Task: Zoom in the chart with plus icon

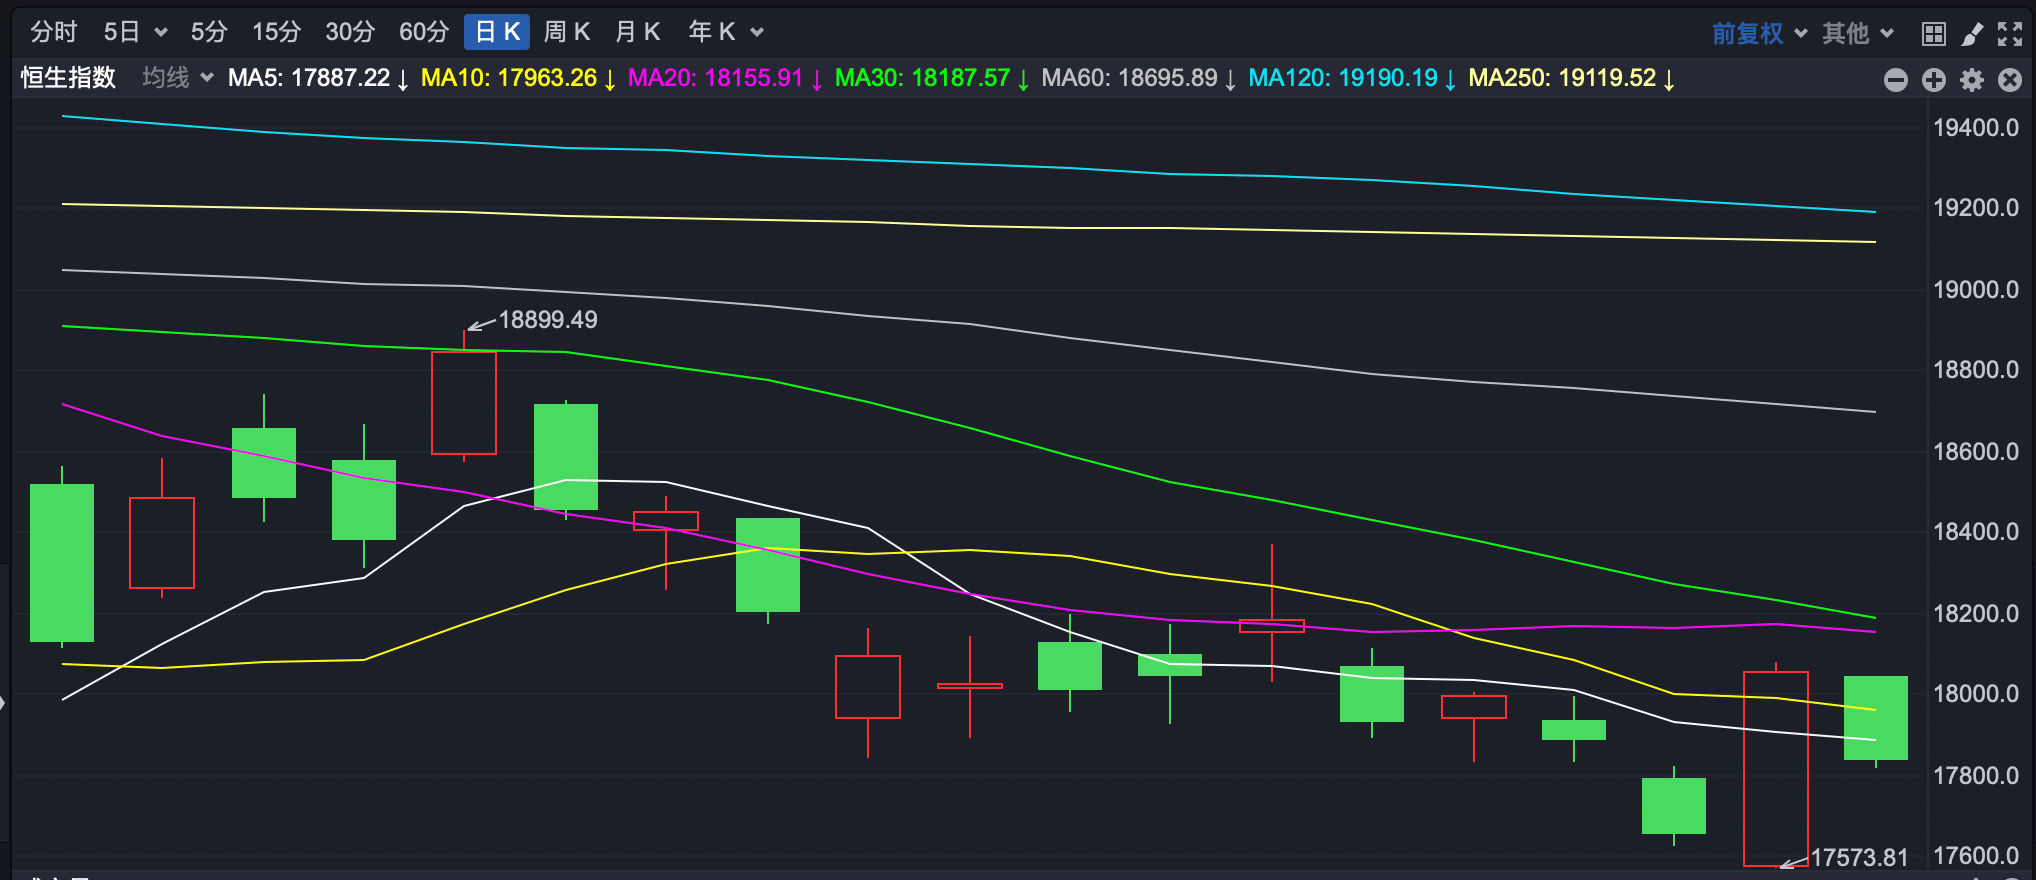Action: click(1933, 80)
